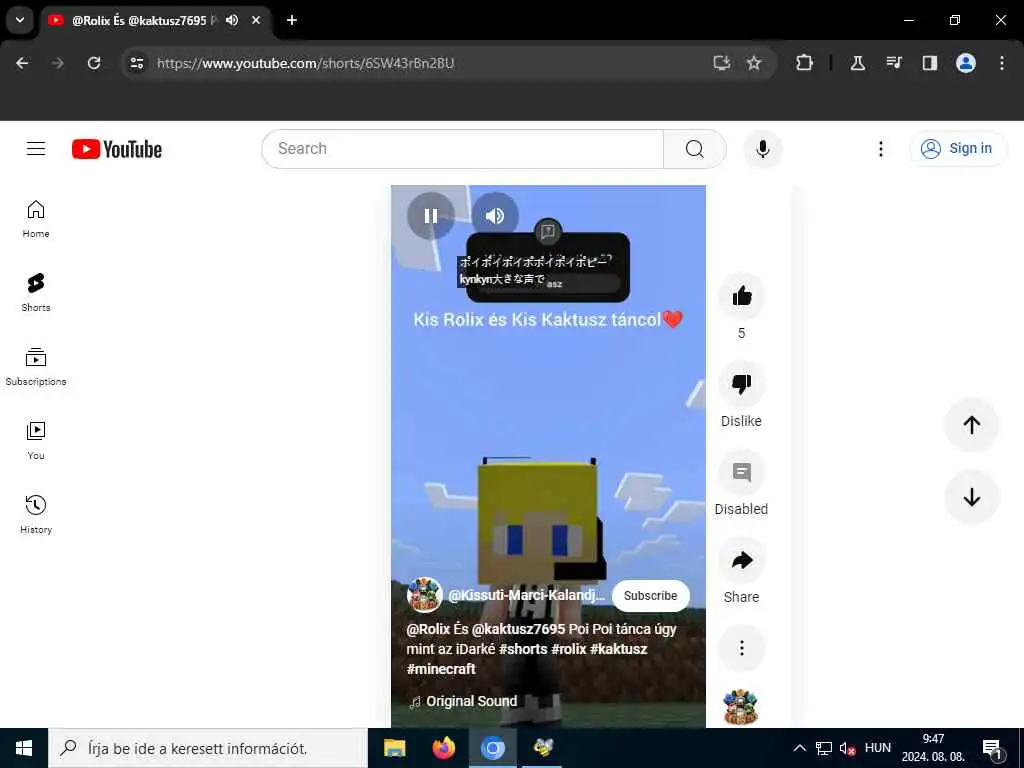Go back in browser
The image size is (1024, 768).
(22, 63)
